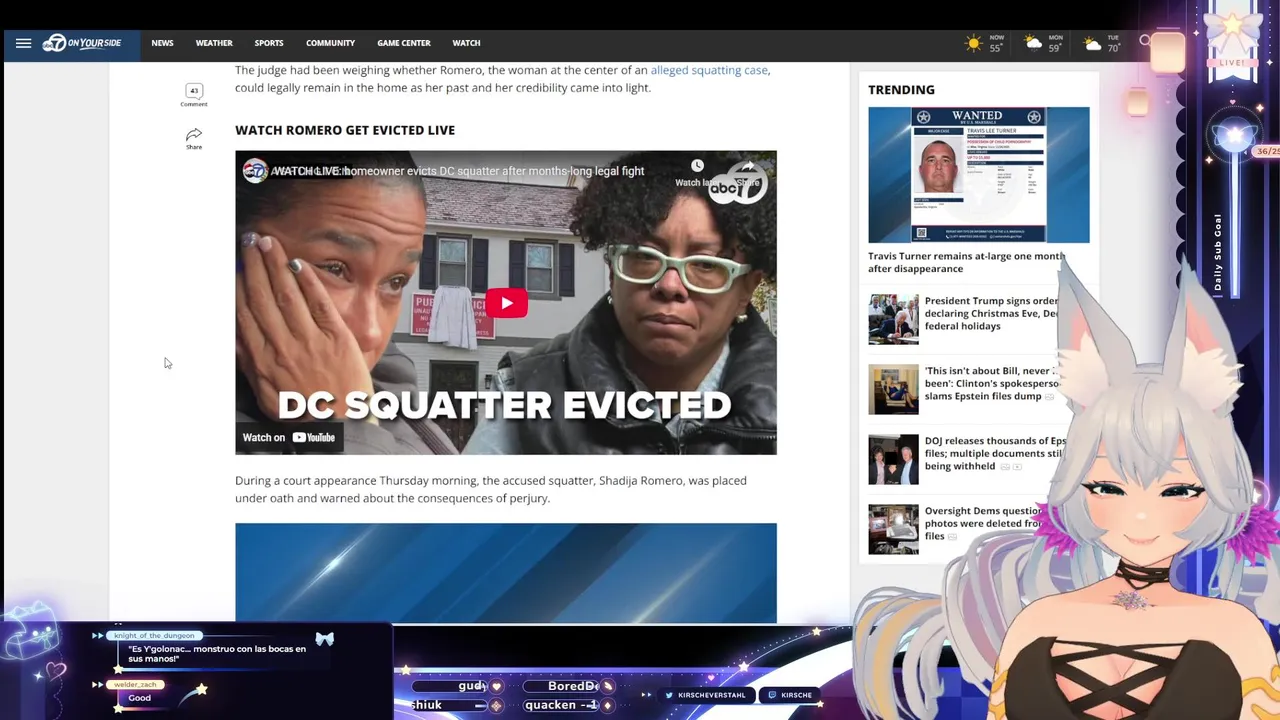1280x720 pixels.
Task: Click the Share arrow inside the video player
Action: pyautogui.click(x=747, y=168)
